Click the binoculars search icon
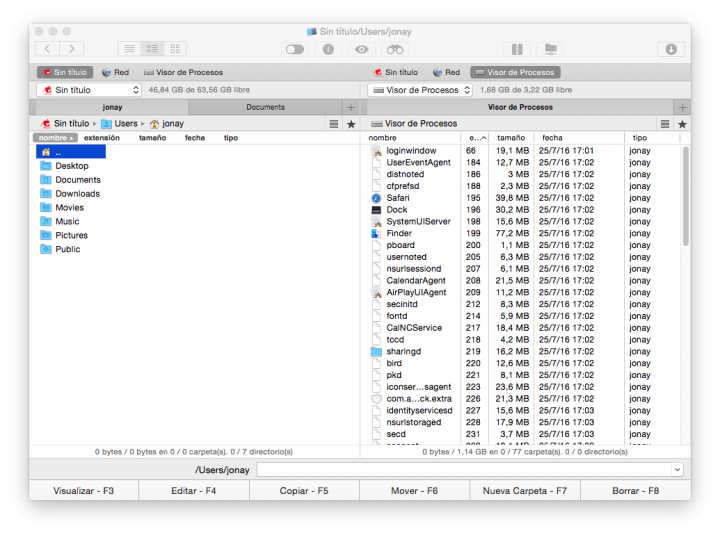 tap(395, 49)
